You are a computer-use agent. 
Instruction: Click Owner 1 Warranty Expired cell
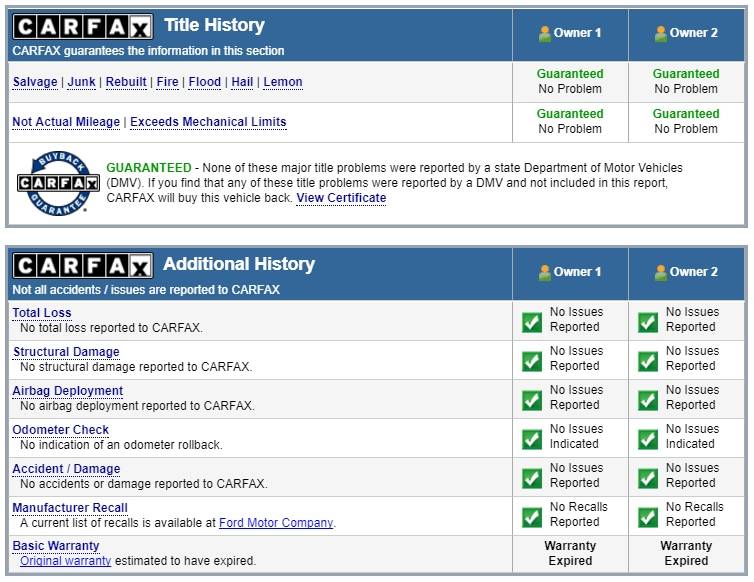click(570, 553)
